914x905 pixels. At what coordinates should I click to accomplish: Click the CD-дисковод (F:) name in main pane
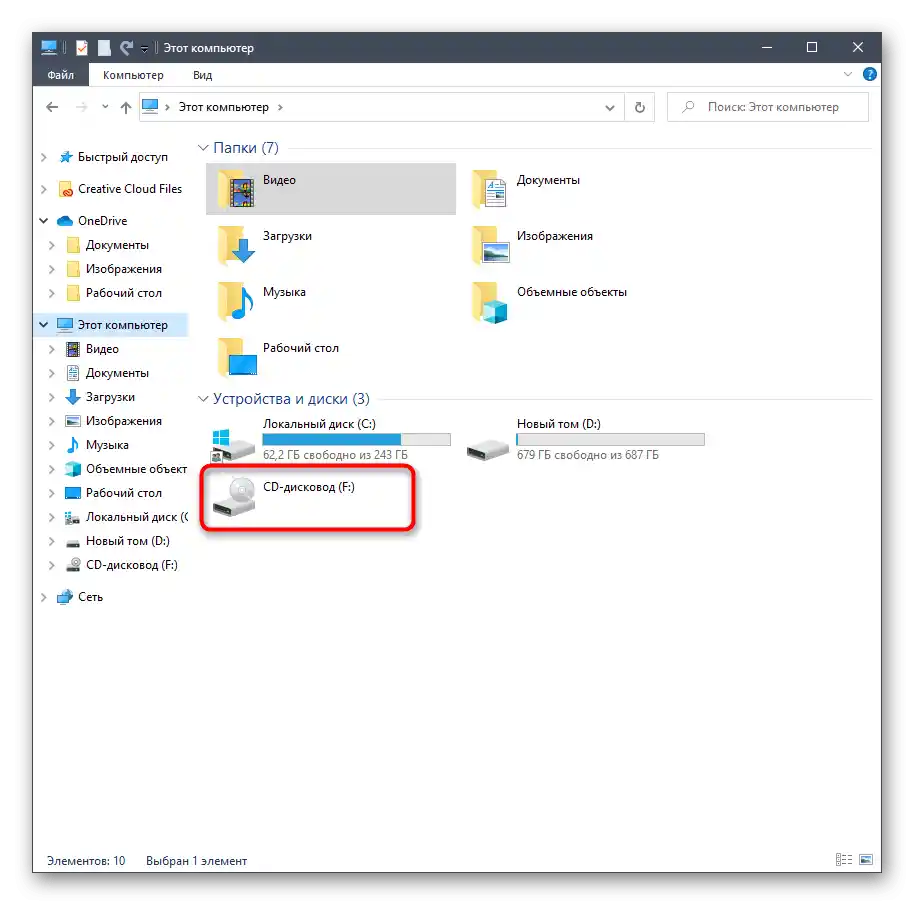(309, 487)
